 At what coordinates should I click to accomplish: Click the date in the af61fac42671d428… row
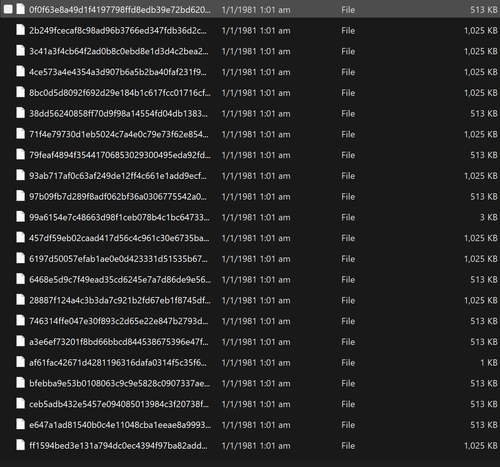tap(256, 363)
